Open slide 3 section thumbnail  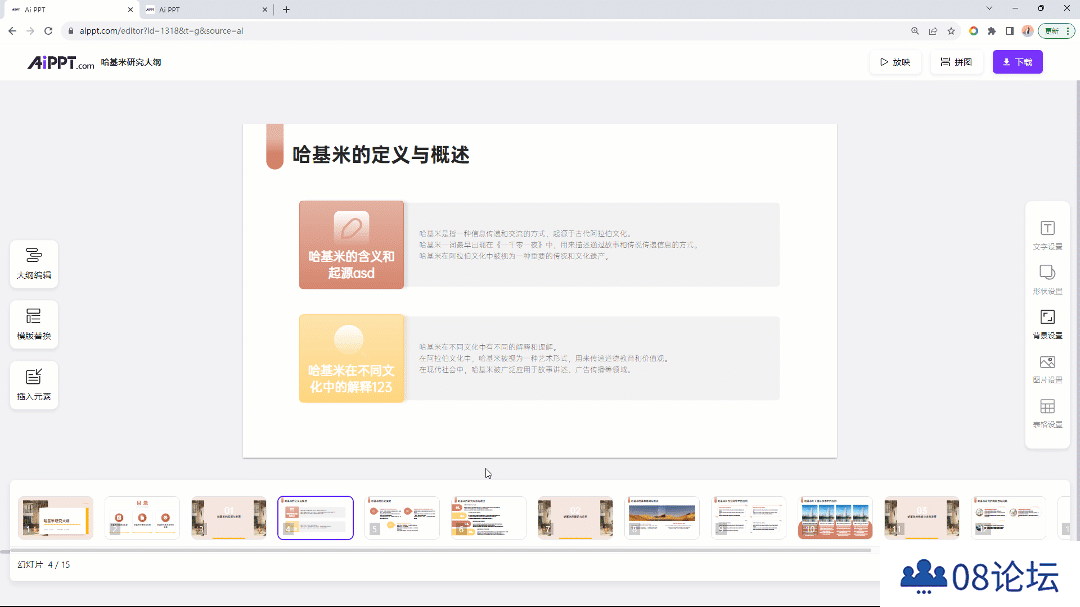(x=229, y=517)
